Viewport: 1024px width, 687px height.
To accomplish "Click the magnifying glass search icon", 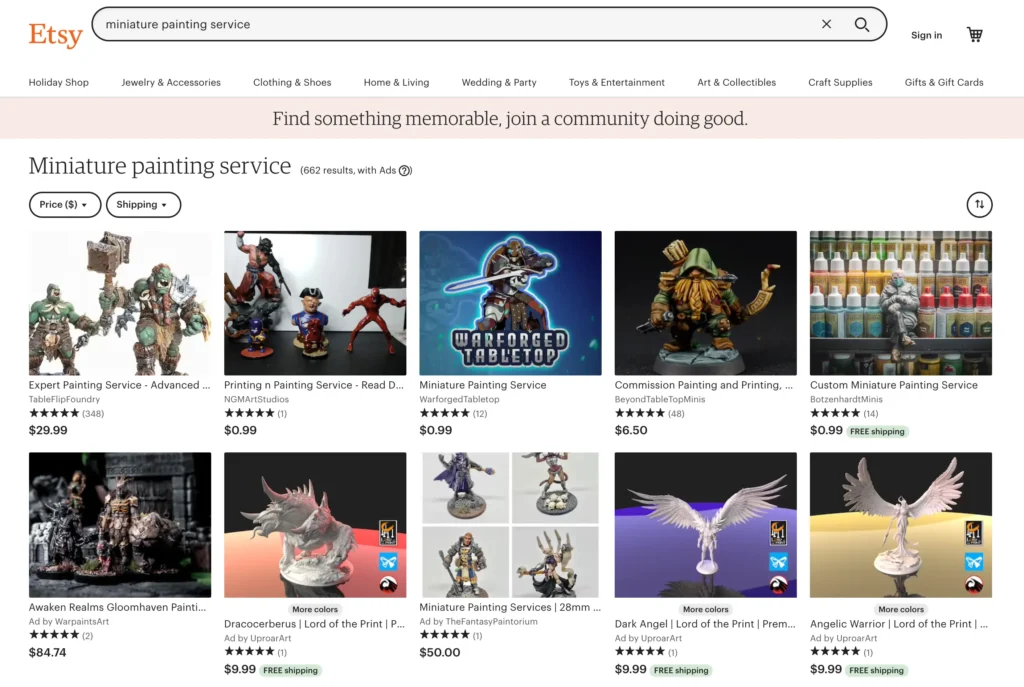I will click(861, 24).
